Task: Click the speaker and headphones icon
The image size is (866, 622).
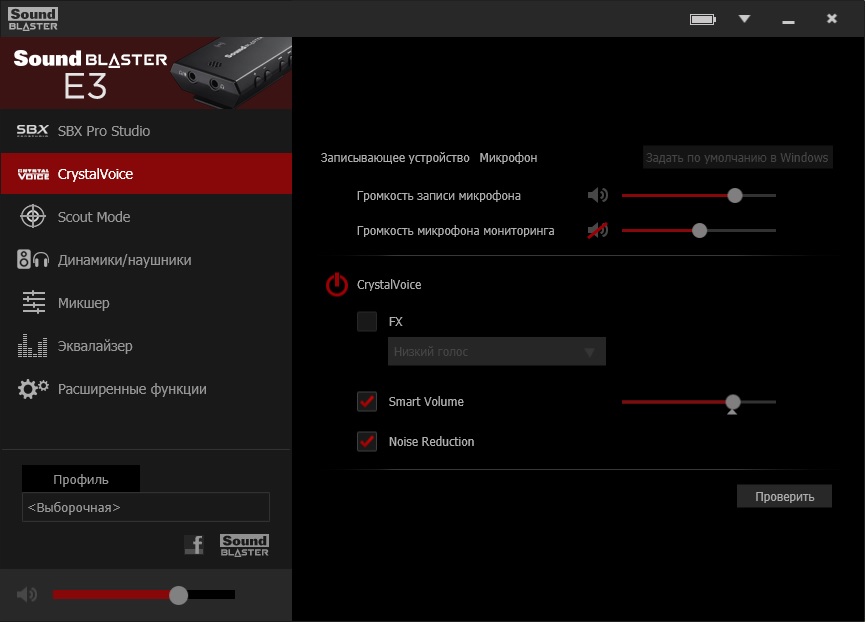Action: coord(33,259)
